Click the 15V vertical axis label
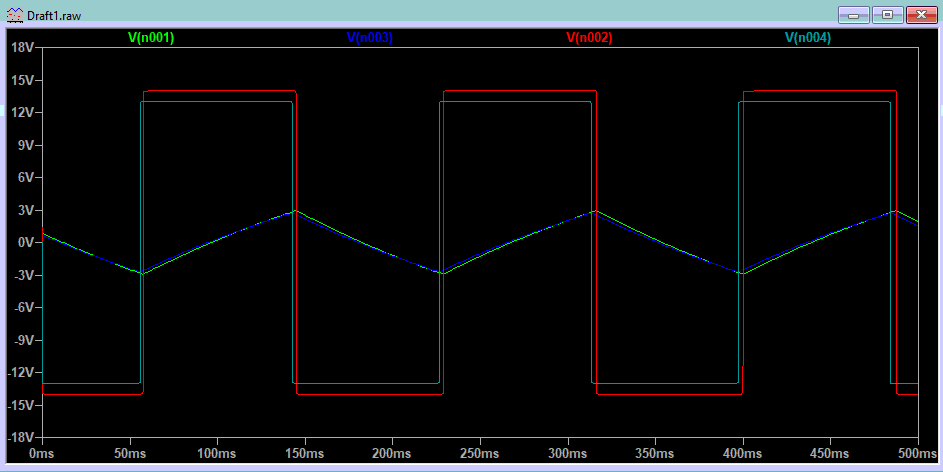 click(23, 80)
